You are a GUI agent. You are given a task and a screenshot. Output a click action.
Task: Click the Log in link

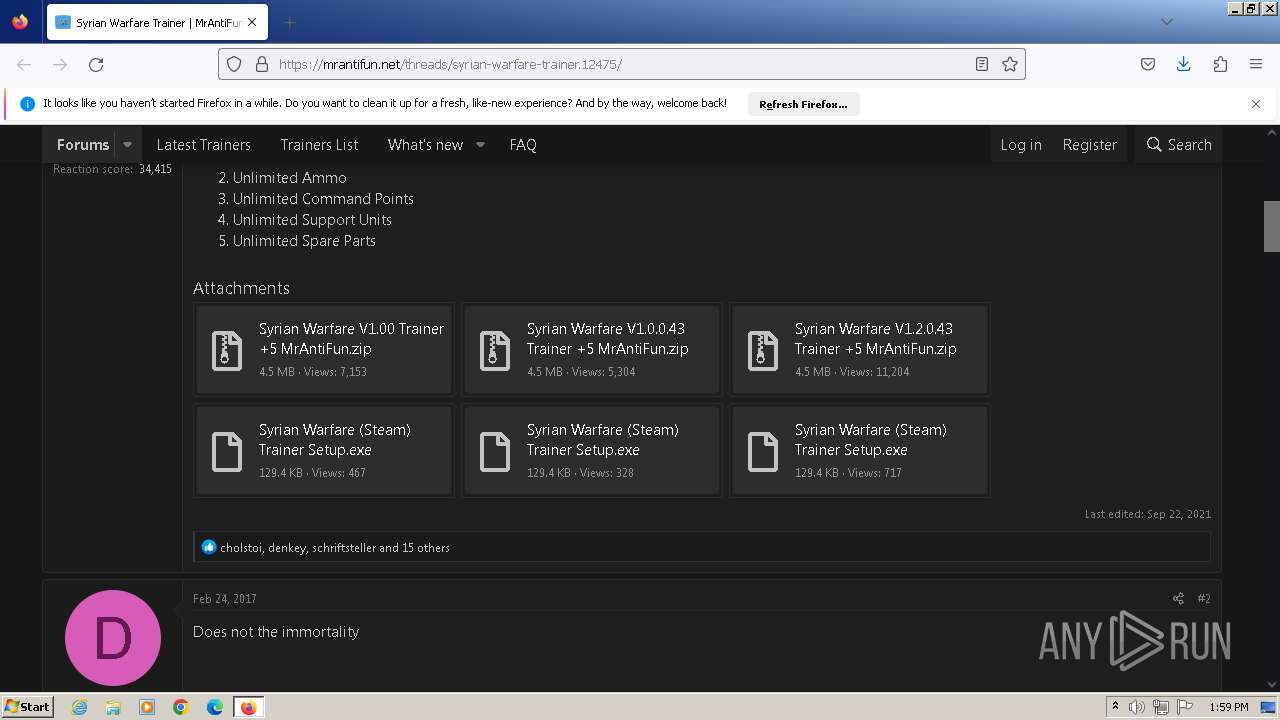click(1021, 145)
